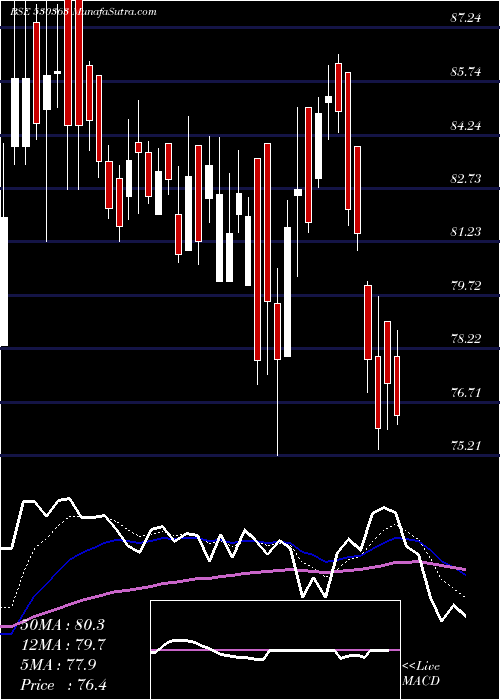This screenshot has width=500, height=700.
Task: Open the Live MACD inset chart
Action: (x=275, y=650)
